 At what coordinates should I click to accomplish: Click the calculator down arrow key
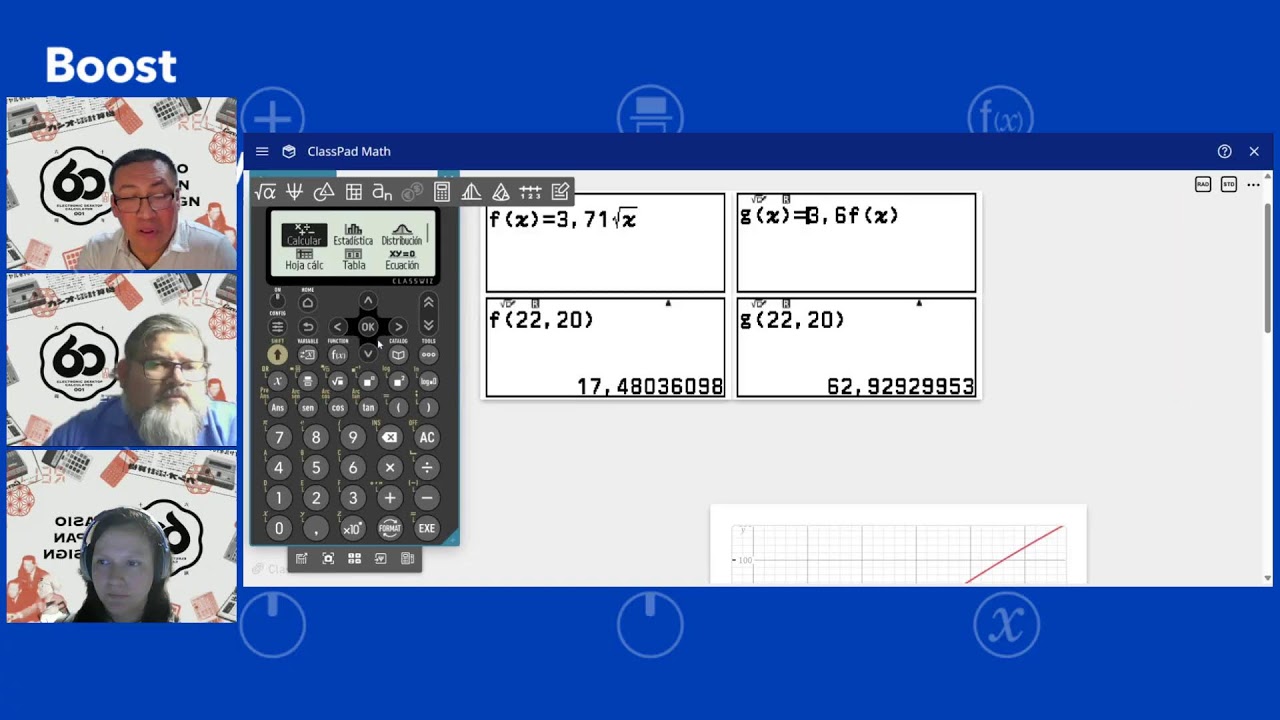pos(368,353)
